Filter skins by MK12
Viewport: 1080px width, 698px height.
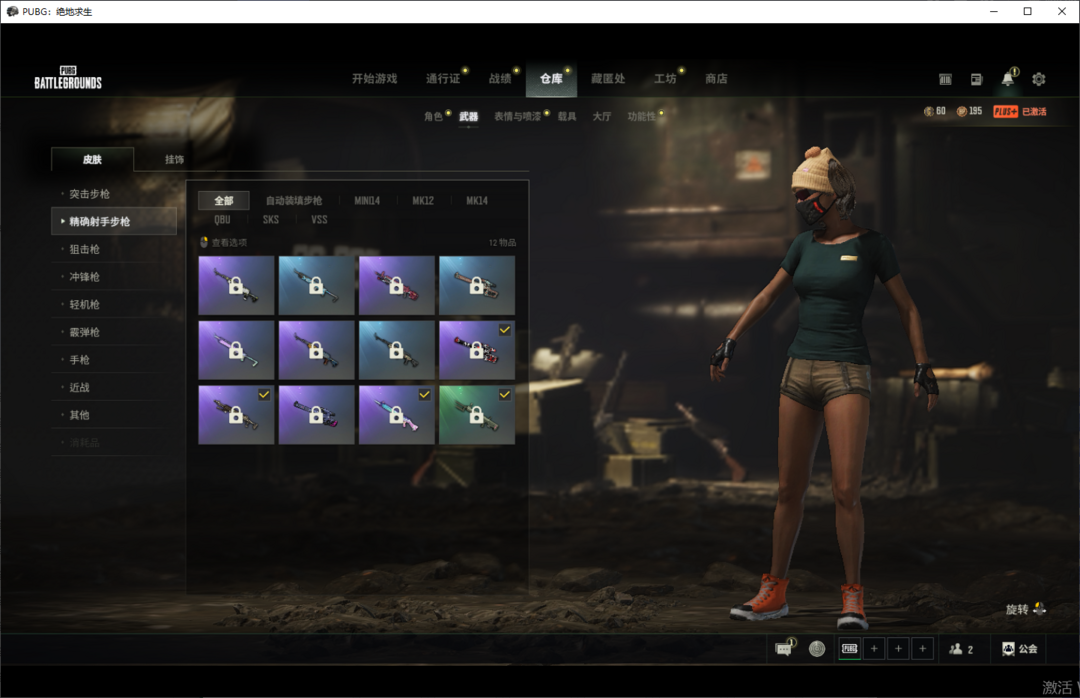coord(423,201)
